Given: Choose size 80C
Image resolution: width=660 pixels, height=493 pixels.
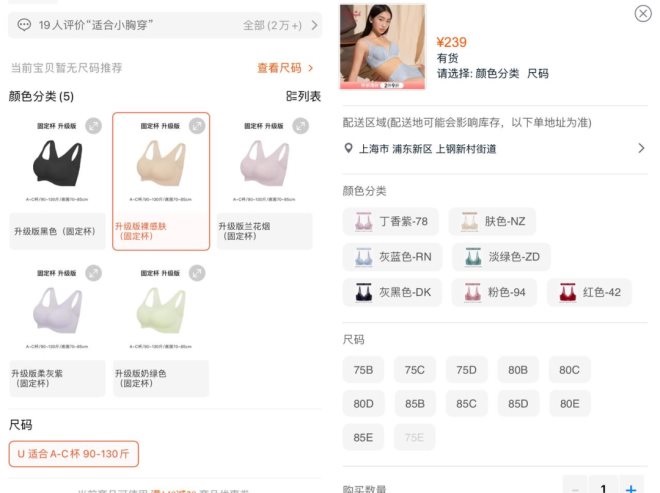Looking at the screenshot, I should [569, 370].
